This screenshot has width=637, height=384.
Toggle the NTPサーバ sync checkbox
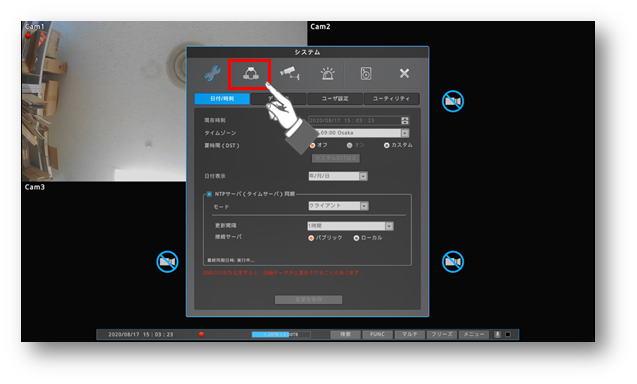click(x=209, y=194)
